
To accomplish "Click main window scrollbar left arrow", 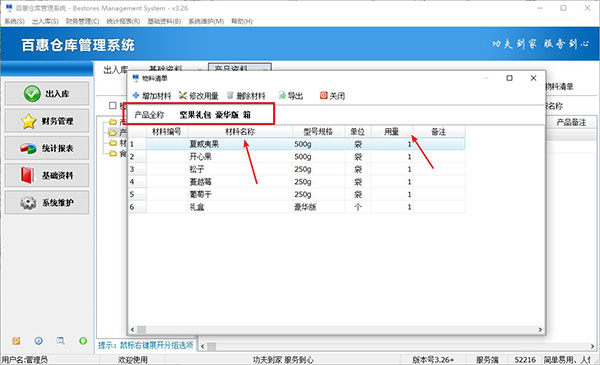I will click(x=203, y=346).
